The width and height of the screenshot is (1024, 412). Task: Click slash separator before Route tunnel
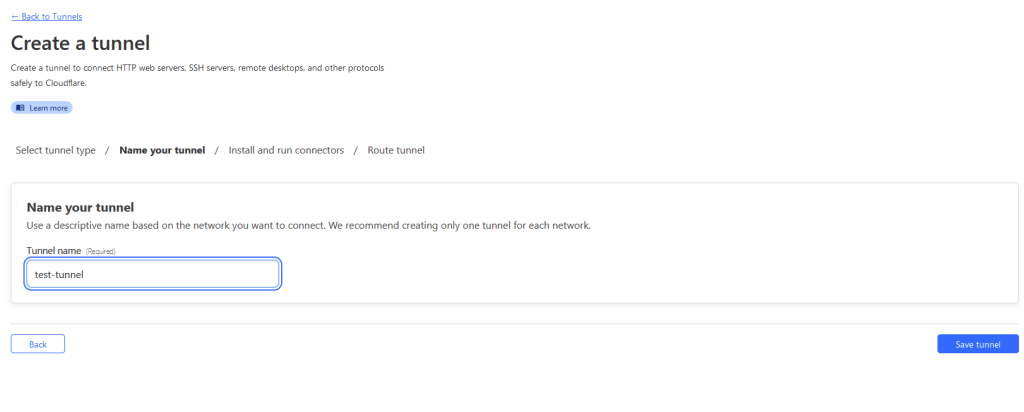356,150
